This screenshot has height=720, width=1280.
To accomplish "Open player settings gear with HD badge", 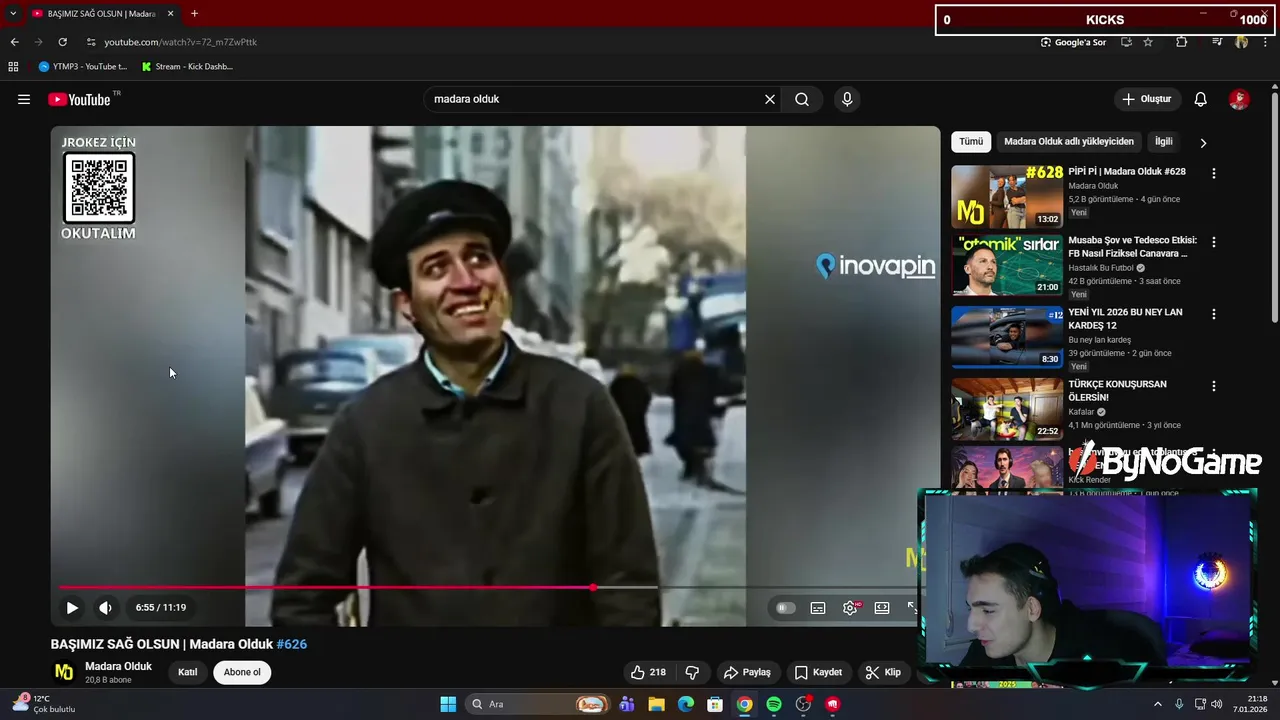I will [x=850, y=607].
